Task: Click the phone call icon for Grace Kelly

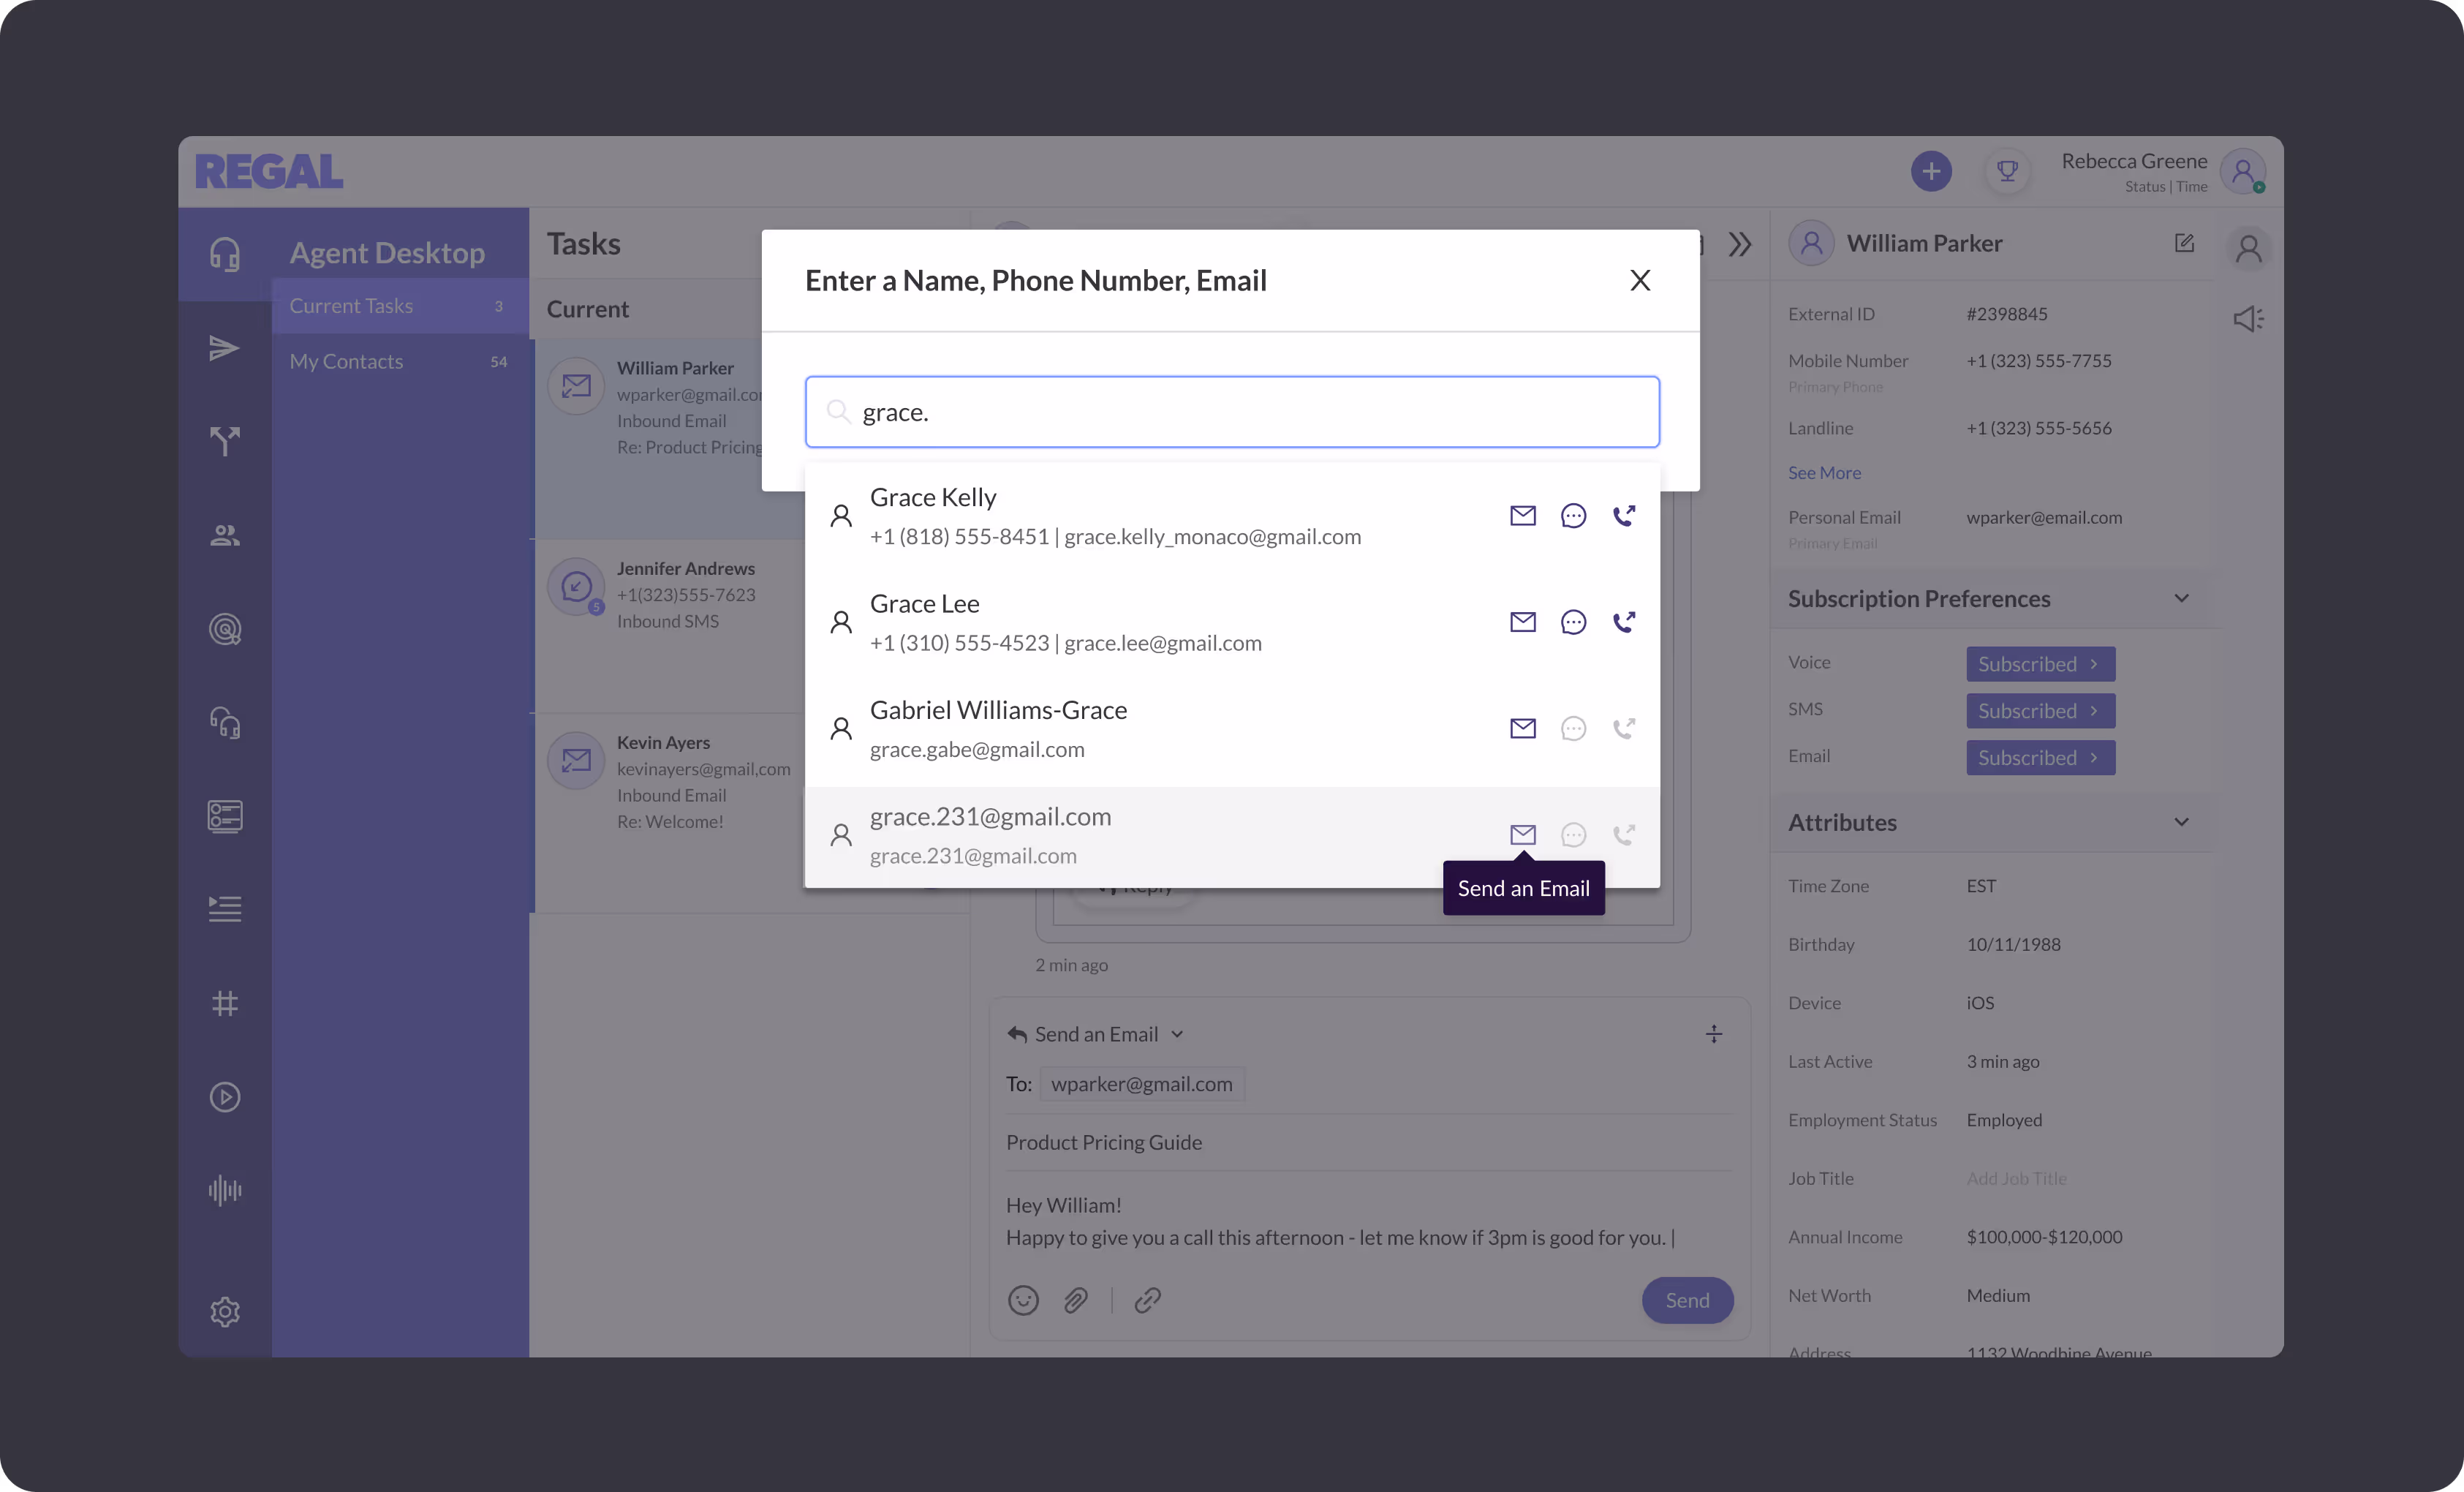Action: point(1624,515)
